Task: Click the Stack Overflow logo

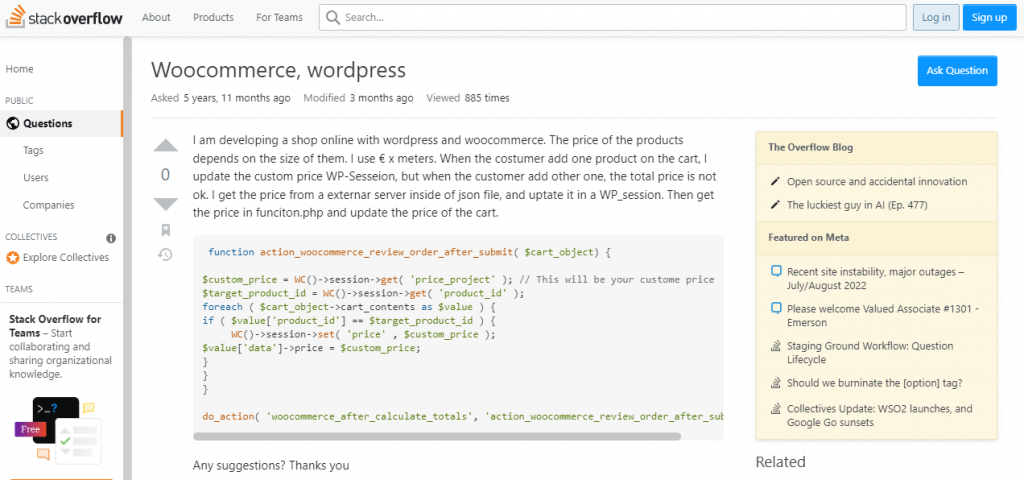Action: (64, 18)
